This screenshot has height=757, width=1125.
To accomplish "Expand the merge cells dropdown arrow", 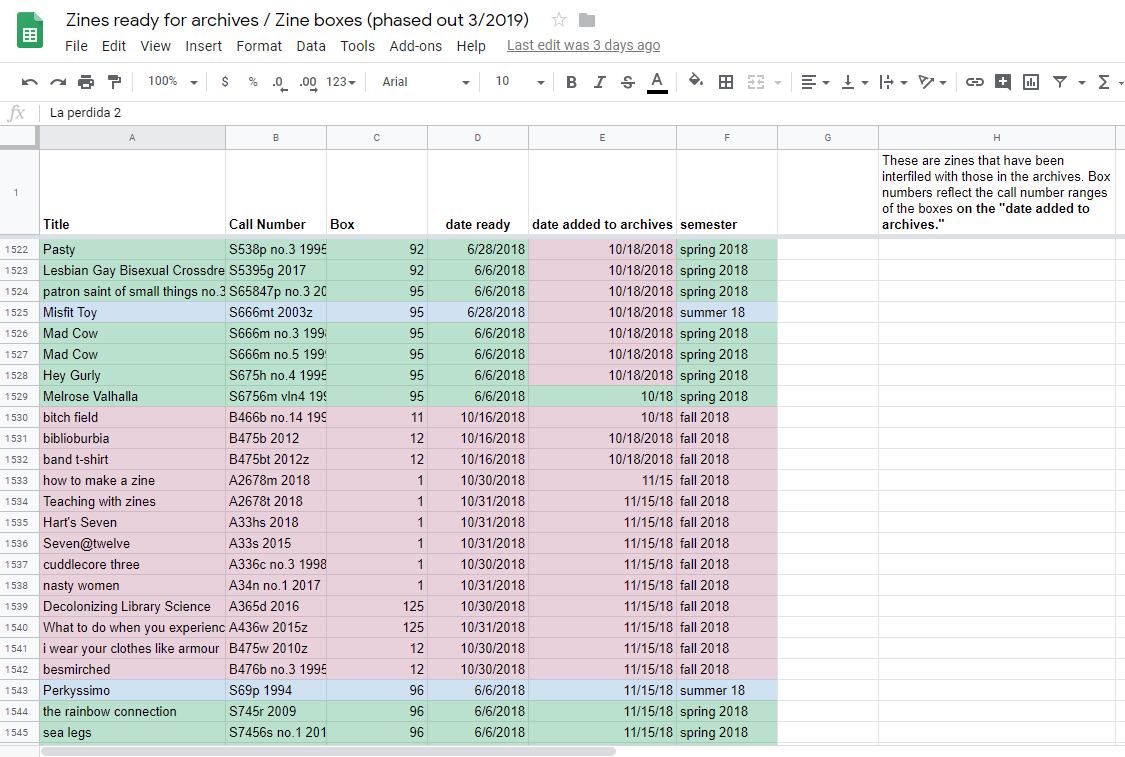I will [778, 83].
